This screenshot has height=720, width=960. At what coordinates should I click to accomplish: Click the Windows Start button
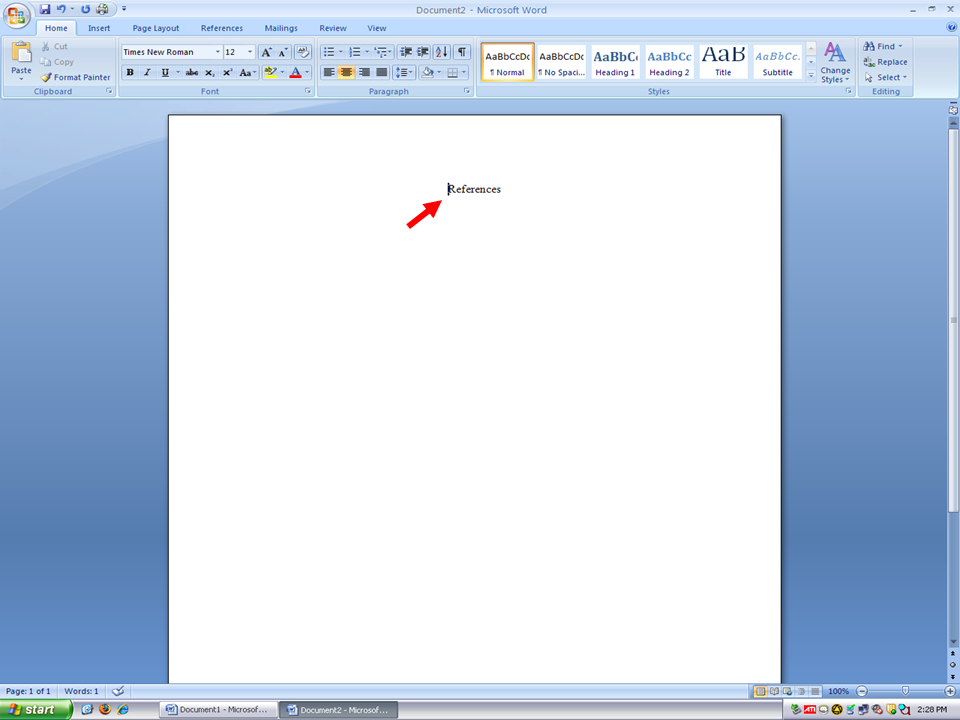click(36, 710)
